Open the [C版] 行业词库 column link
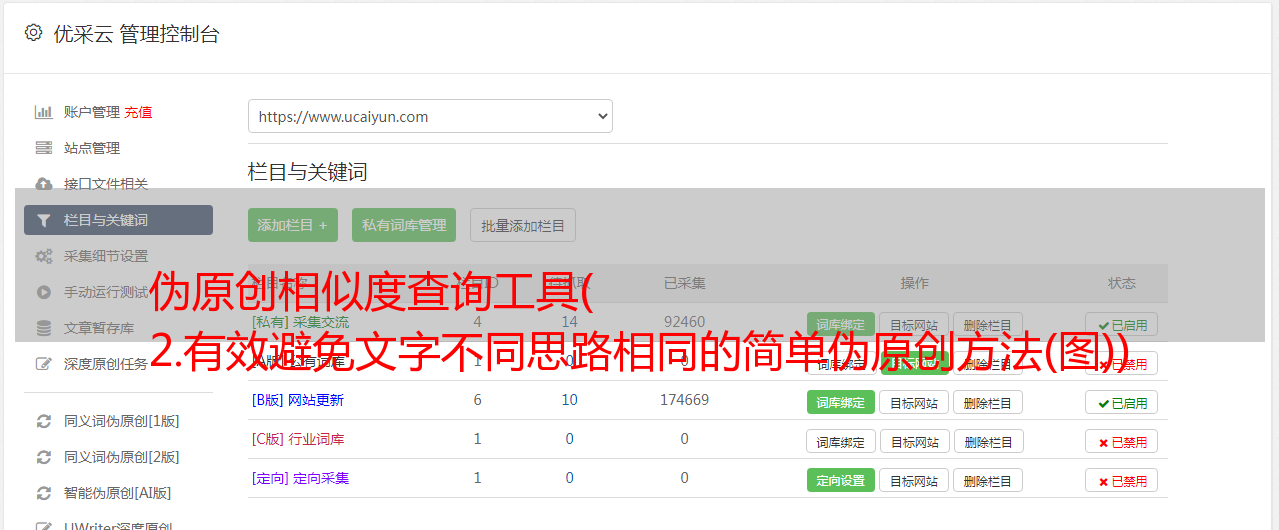Viewport: 1279px width, 530px height. point(297,439)
